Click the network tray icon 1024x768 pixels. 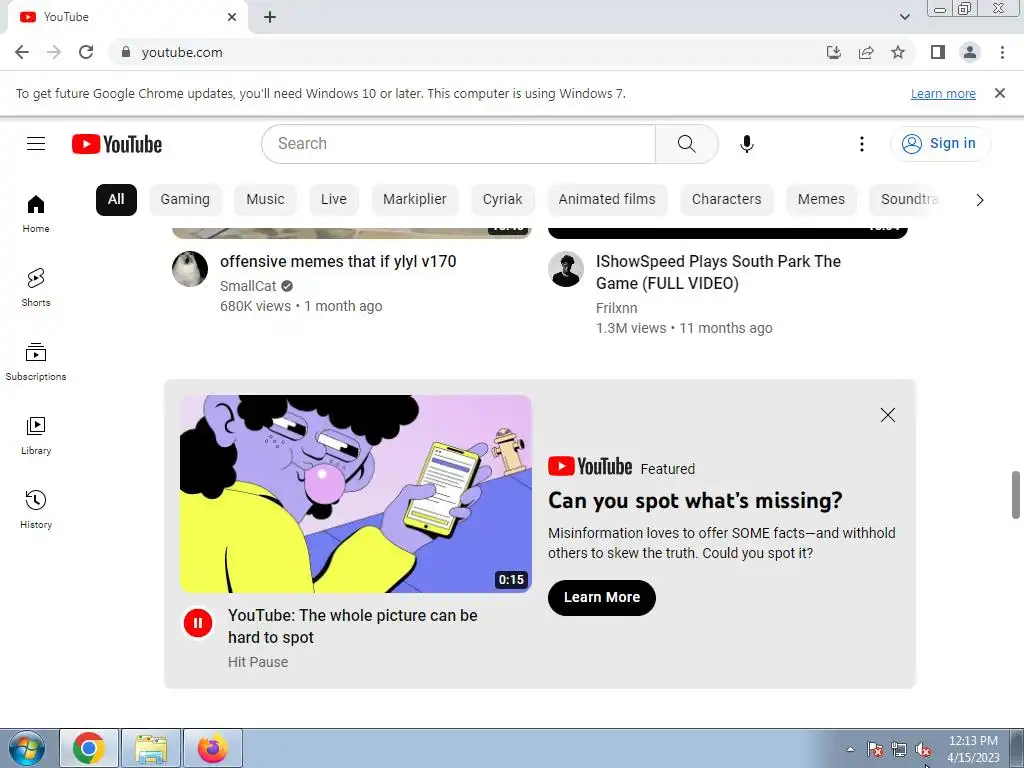(899, 750)
